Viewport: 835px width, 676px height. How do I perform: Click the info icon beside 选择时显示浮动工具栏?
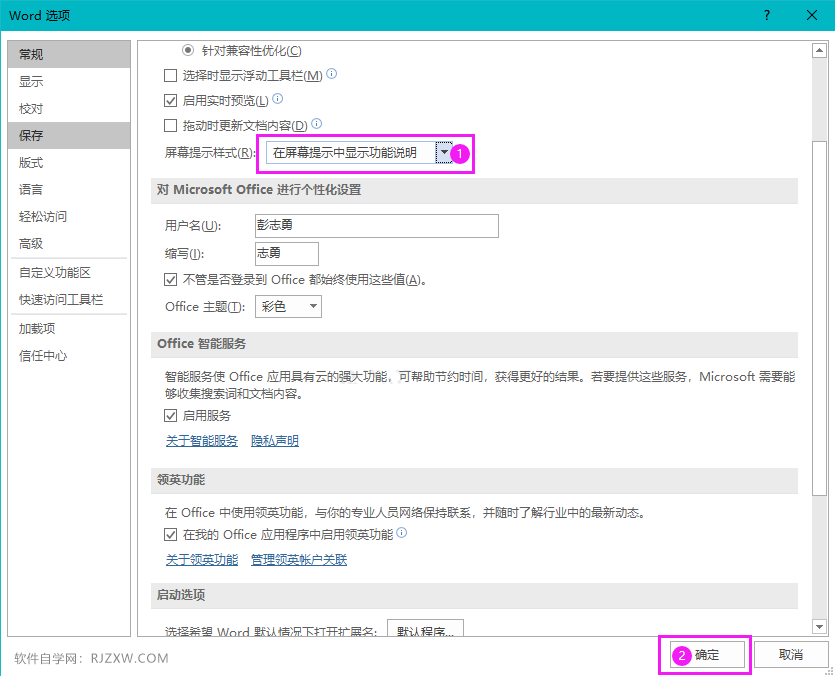pyautogui.click(x=330, y=74)
